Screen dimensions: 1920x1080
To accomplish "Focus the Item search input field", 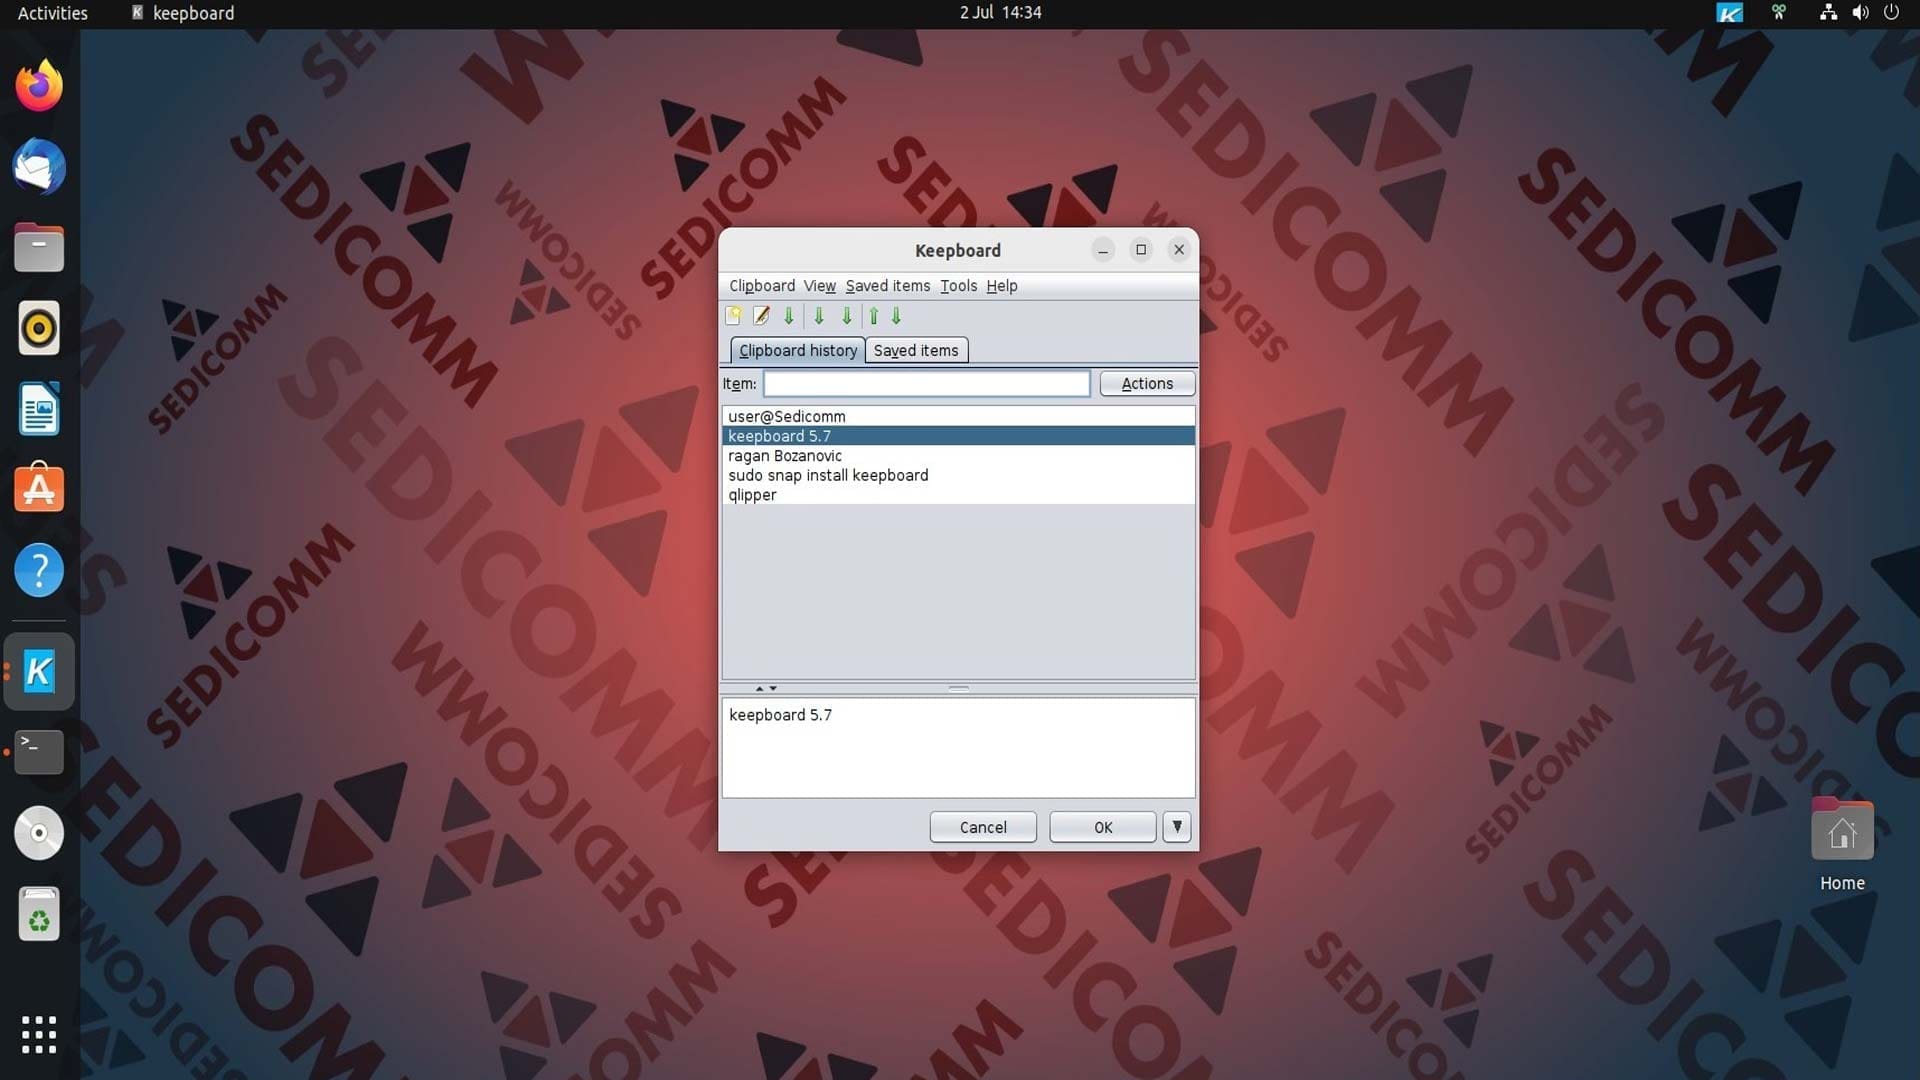I will pos(926,383).
